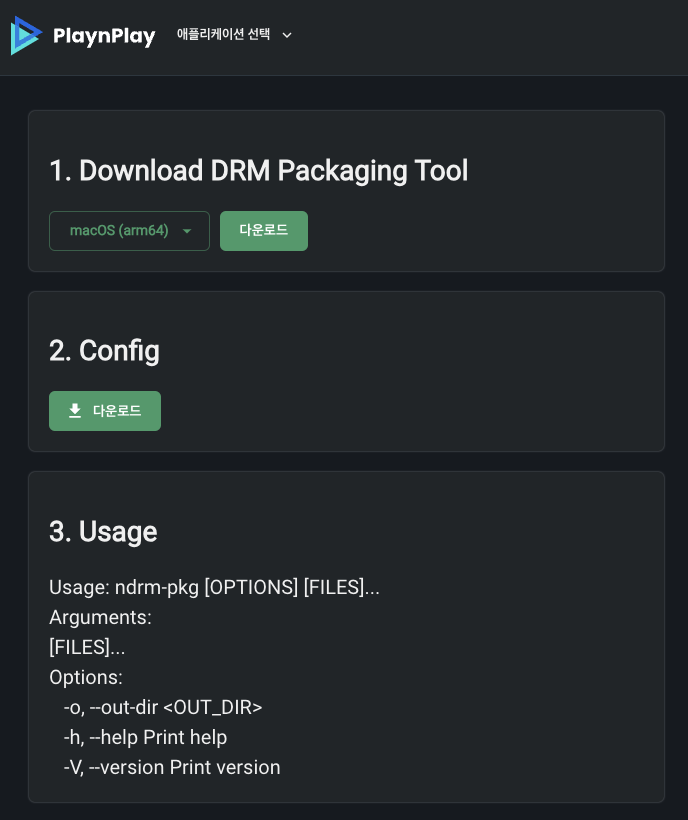Click the "3. Usage" section heading
The image size is (688, 820).
(x=103, y=532)
